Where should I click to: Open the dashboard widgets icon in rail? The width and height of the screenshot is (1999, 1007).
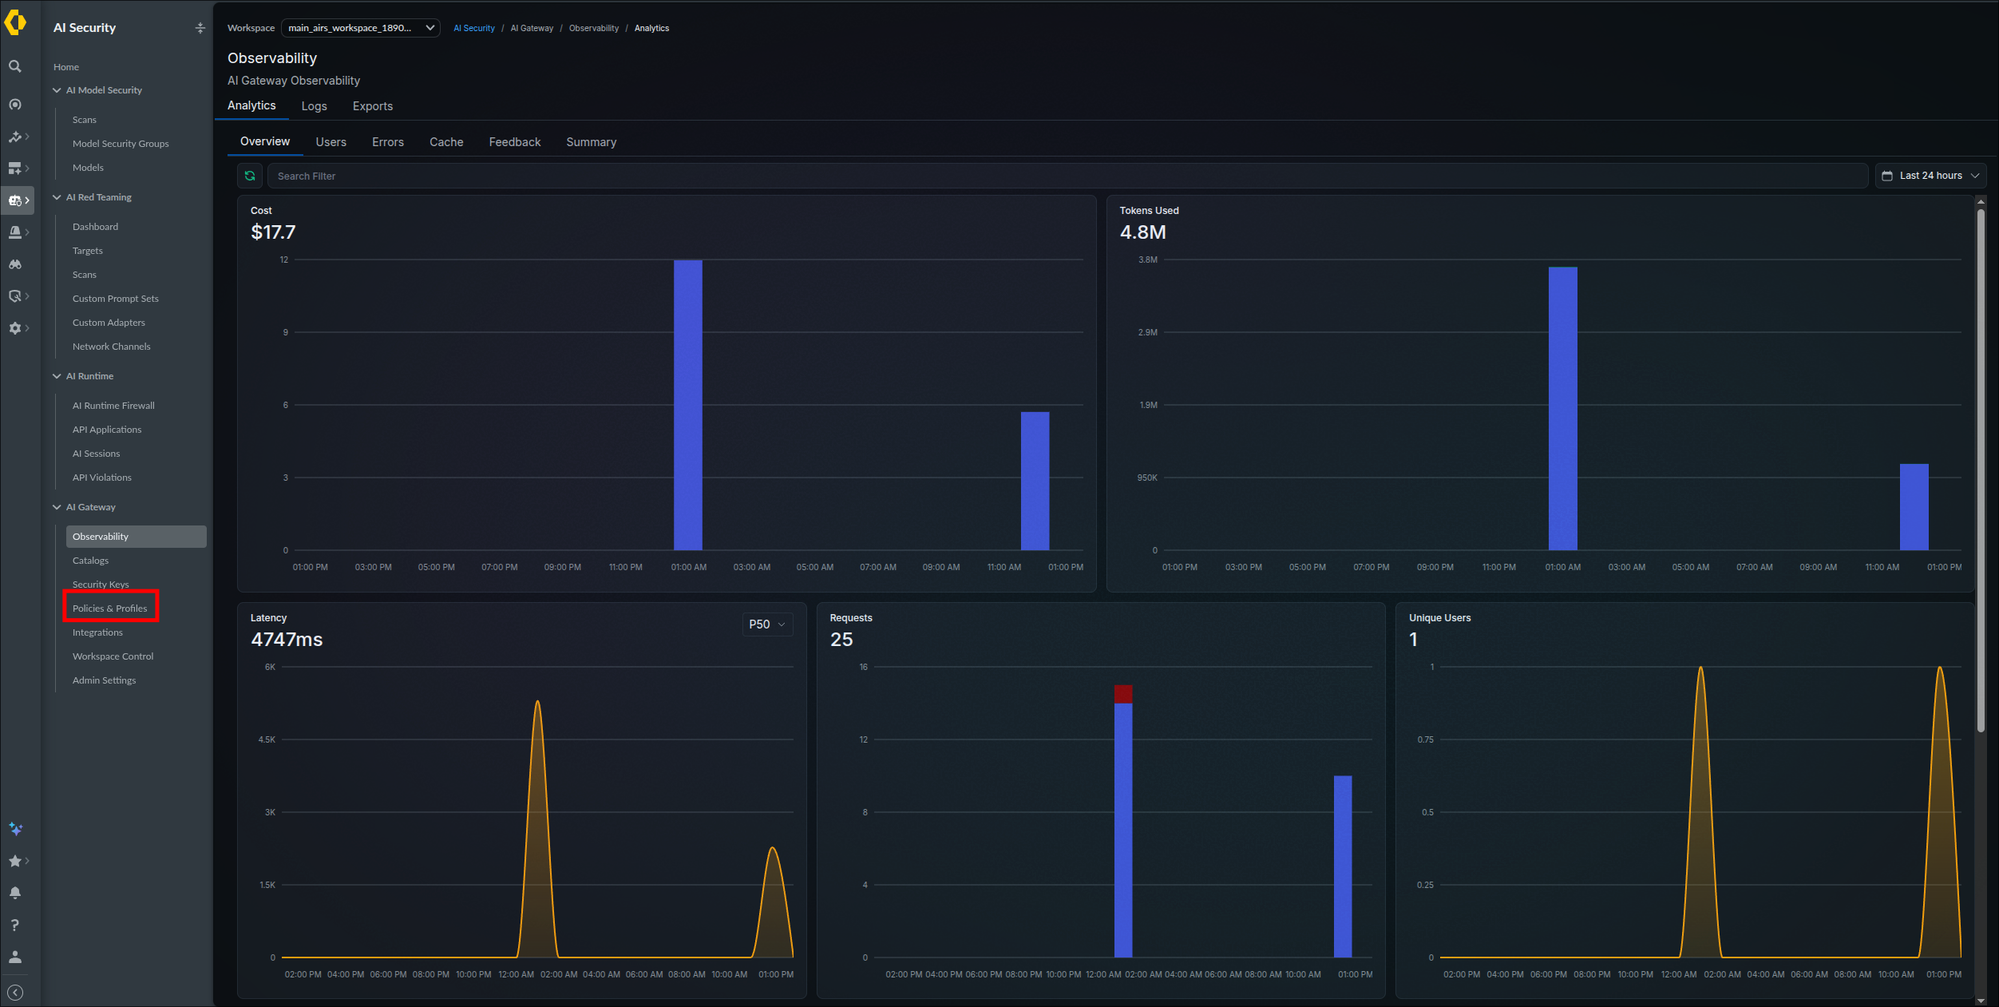[15, 168]
